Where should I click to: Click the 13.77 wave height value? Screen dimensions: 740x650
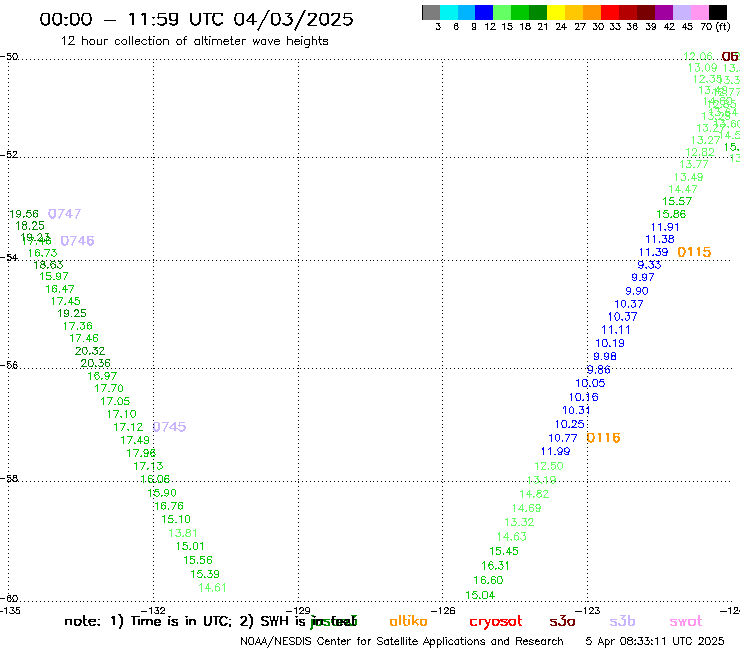click(694, 164)
